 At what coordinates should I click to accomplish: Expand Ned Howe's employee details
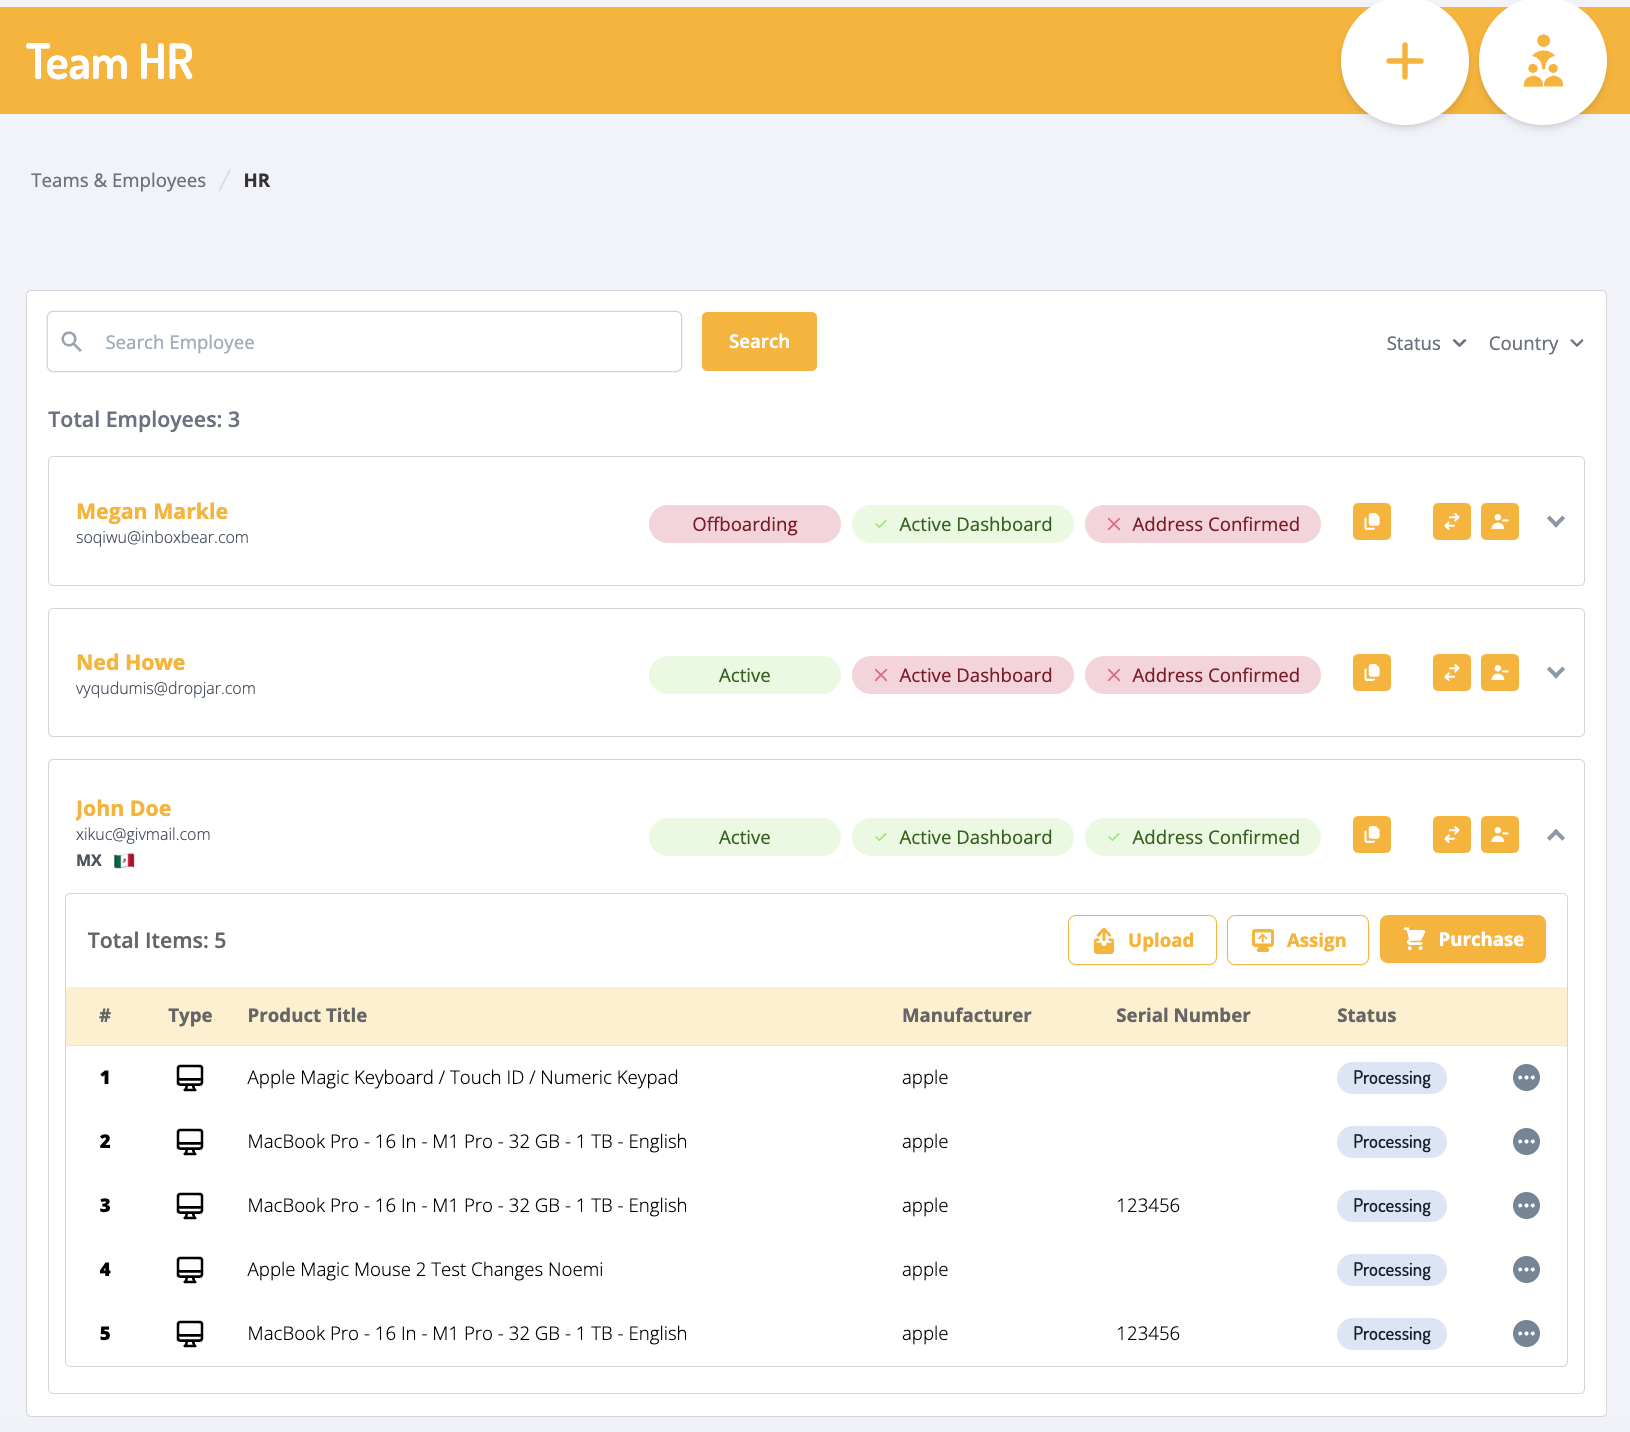[x=1555, y=673]
